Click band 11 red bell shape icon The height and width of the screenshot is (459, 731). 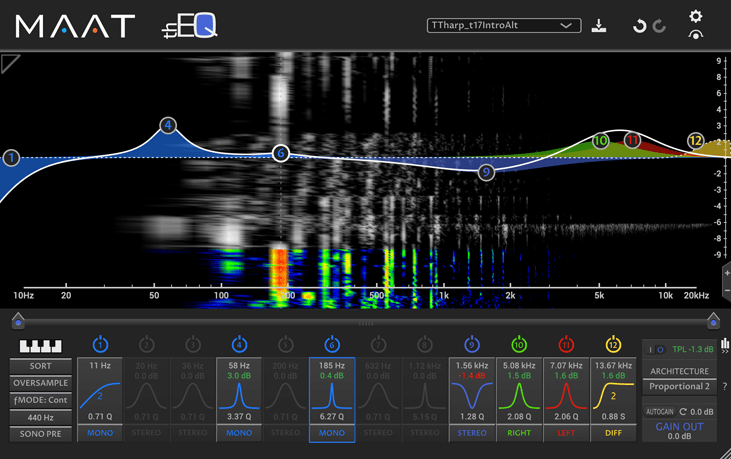coord(566,396)
